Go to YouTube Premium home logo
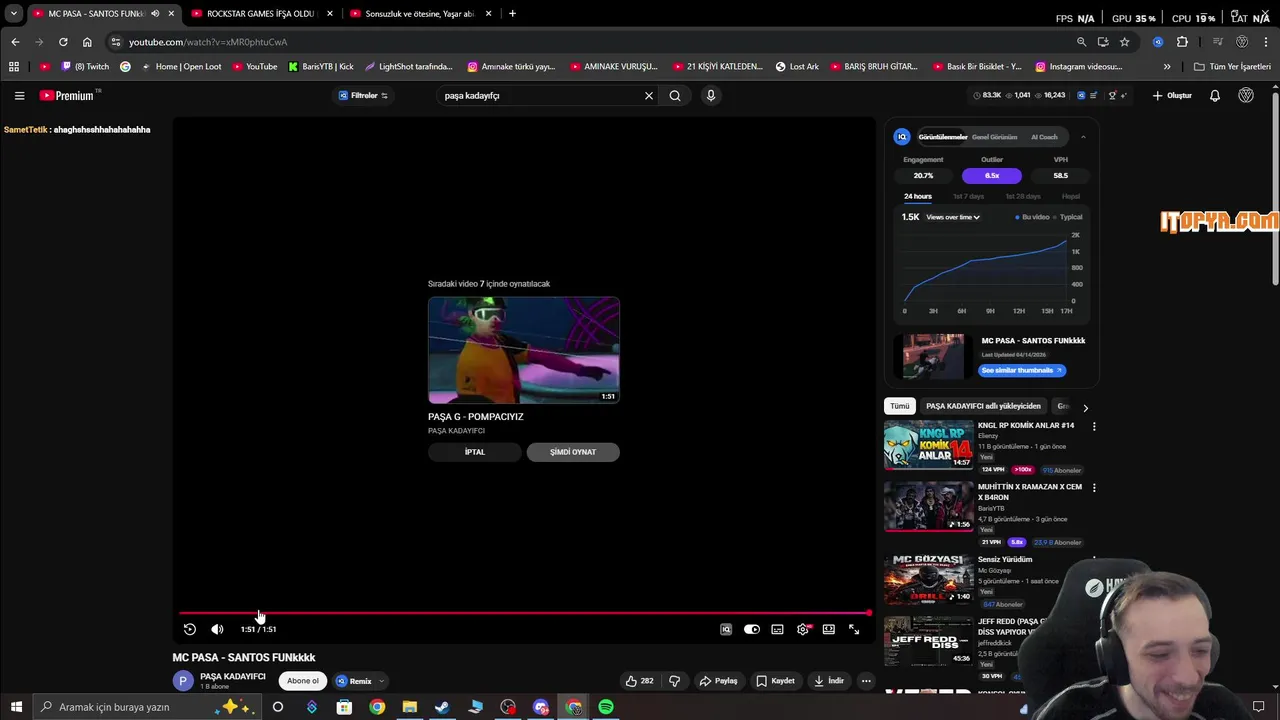This screenshot has height=720, width=1280. pyautogui.click(x=69, y=96)
